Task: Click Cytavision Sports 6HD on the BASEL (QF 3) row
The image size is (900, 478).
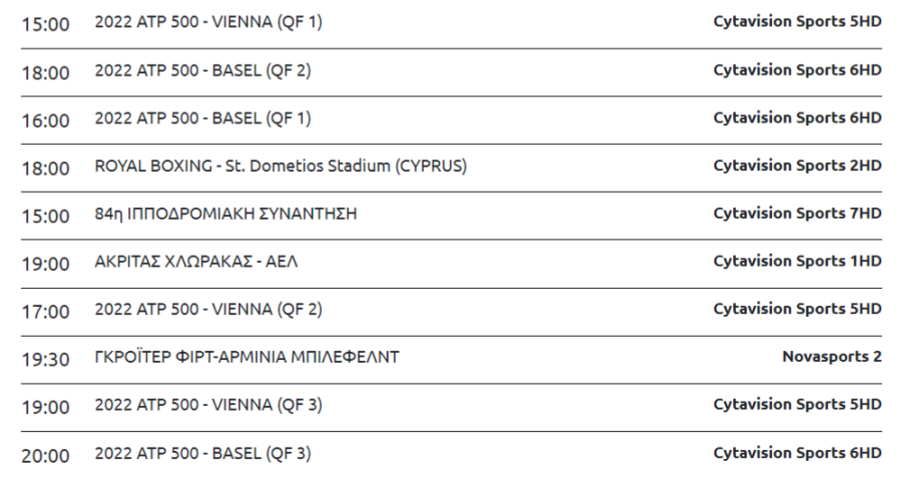Action: point(797,453)
